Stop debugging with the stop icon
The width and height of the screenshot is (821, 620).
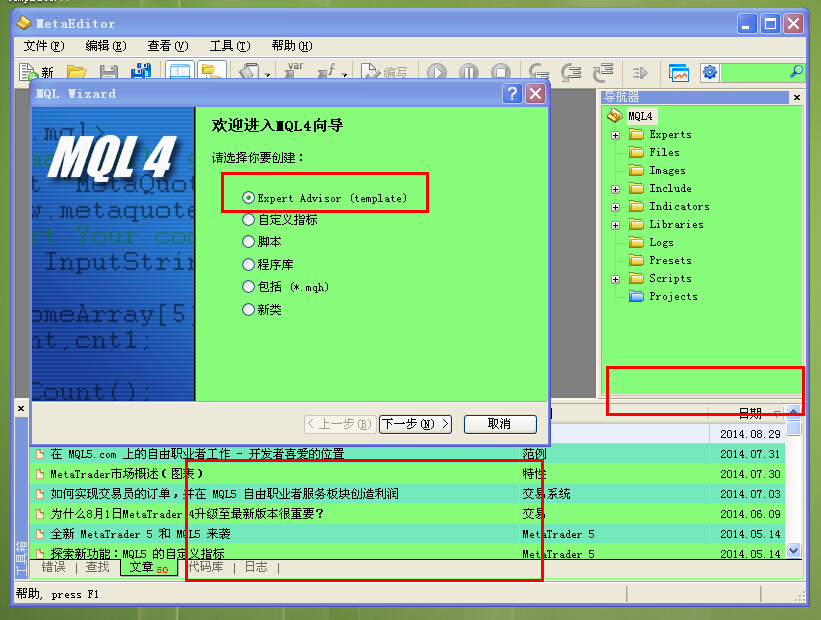(501, 72)
